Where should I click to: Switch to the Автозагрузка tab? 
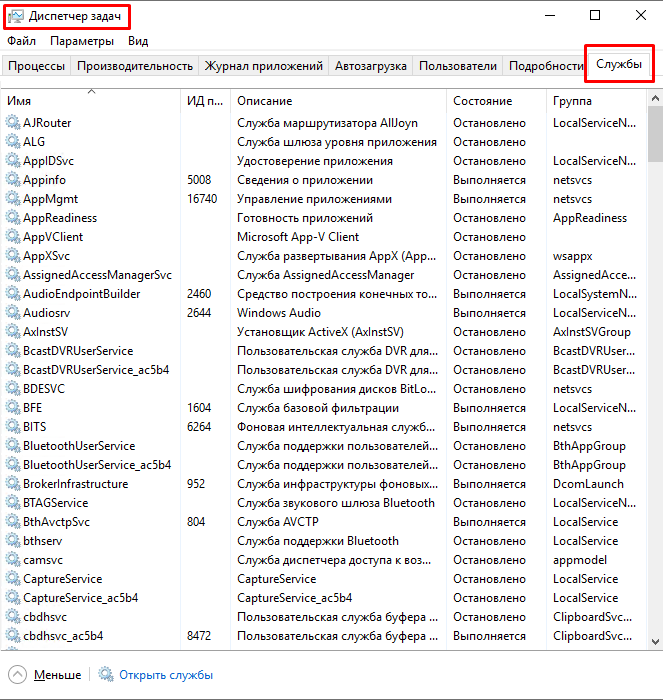[x=371, y=66]
